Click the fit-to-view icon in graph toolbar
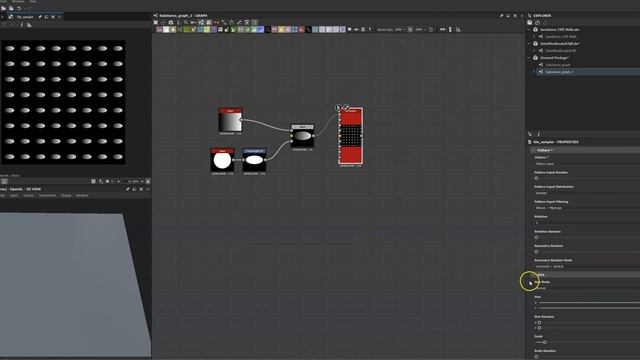The height and width of the screenshot is (360, 640). pos(156,22)
